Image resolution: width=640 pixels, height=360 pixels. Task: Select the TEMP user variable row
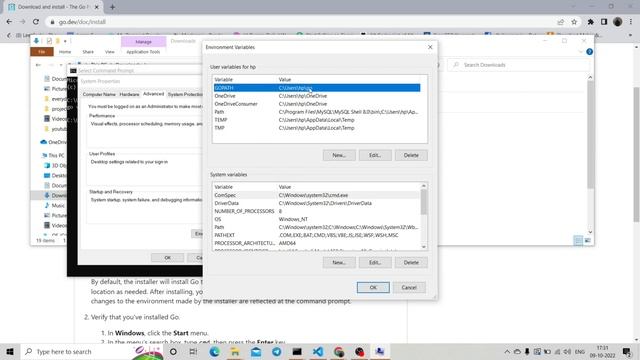(317, 120)
